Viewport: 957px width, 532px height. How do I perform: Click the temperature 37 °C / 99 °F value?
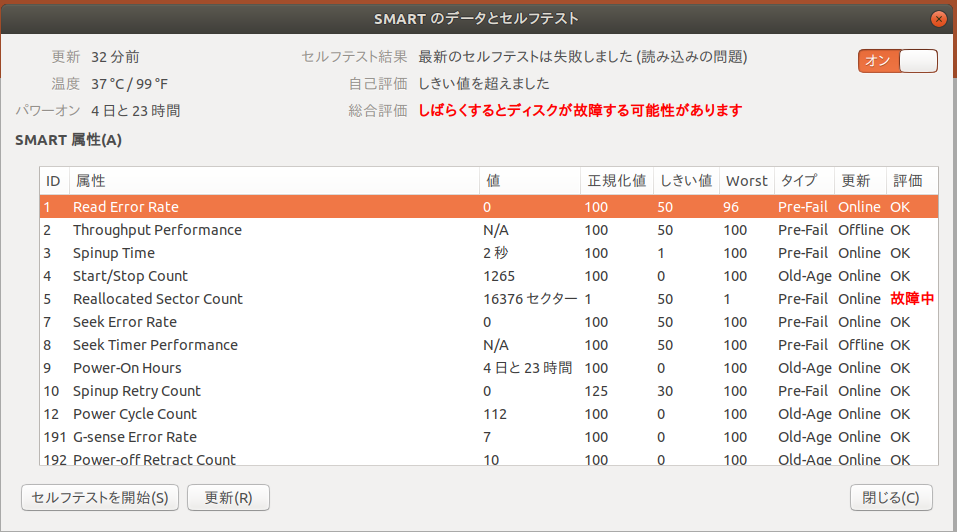point(129,84)
